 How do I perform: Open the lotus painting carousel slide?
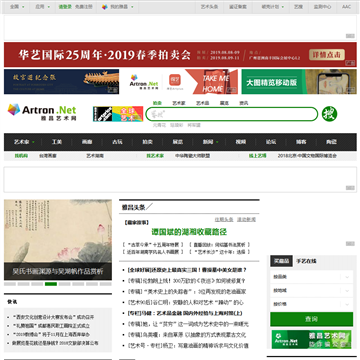pyautogui.click(x=58, y=240)
